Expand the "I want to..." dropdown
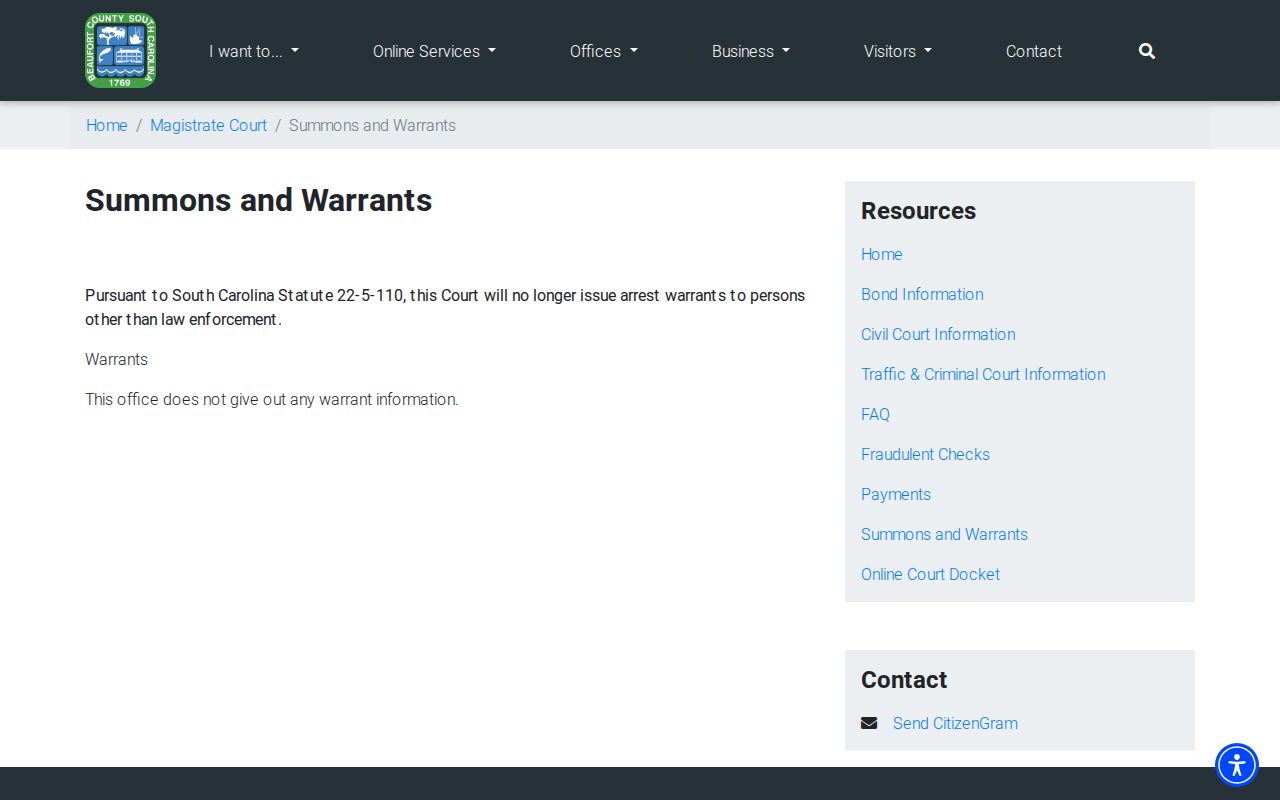This screenshot has width=1280, height=800. pos(254,51)
